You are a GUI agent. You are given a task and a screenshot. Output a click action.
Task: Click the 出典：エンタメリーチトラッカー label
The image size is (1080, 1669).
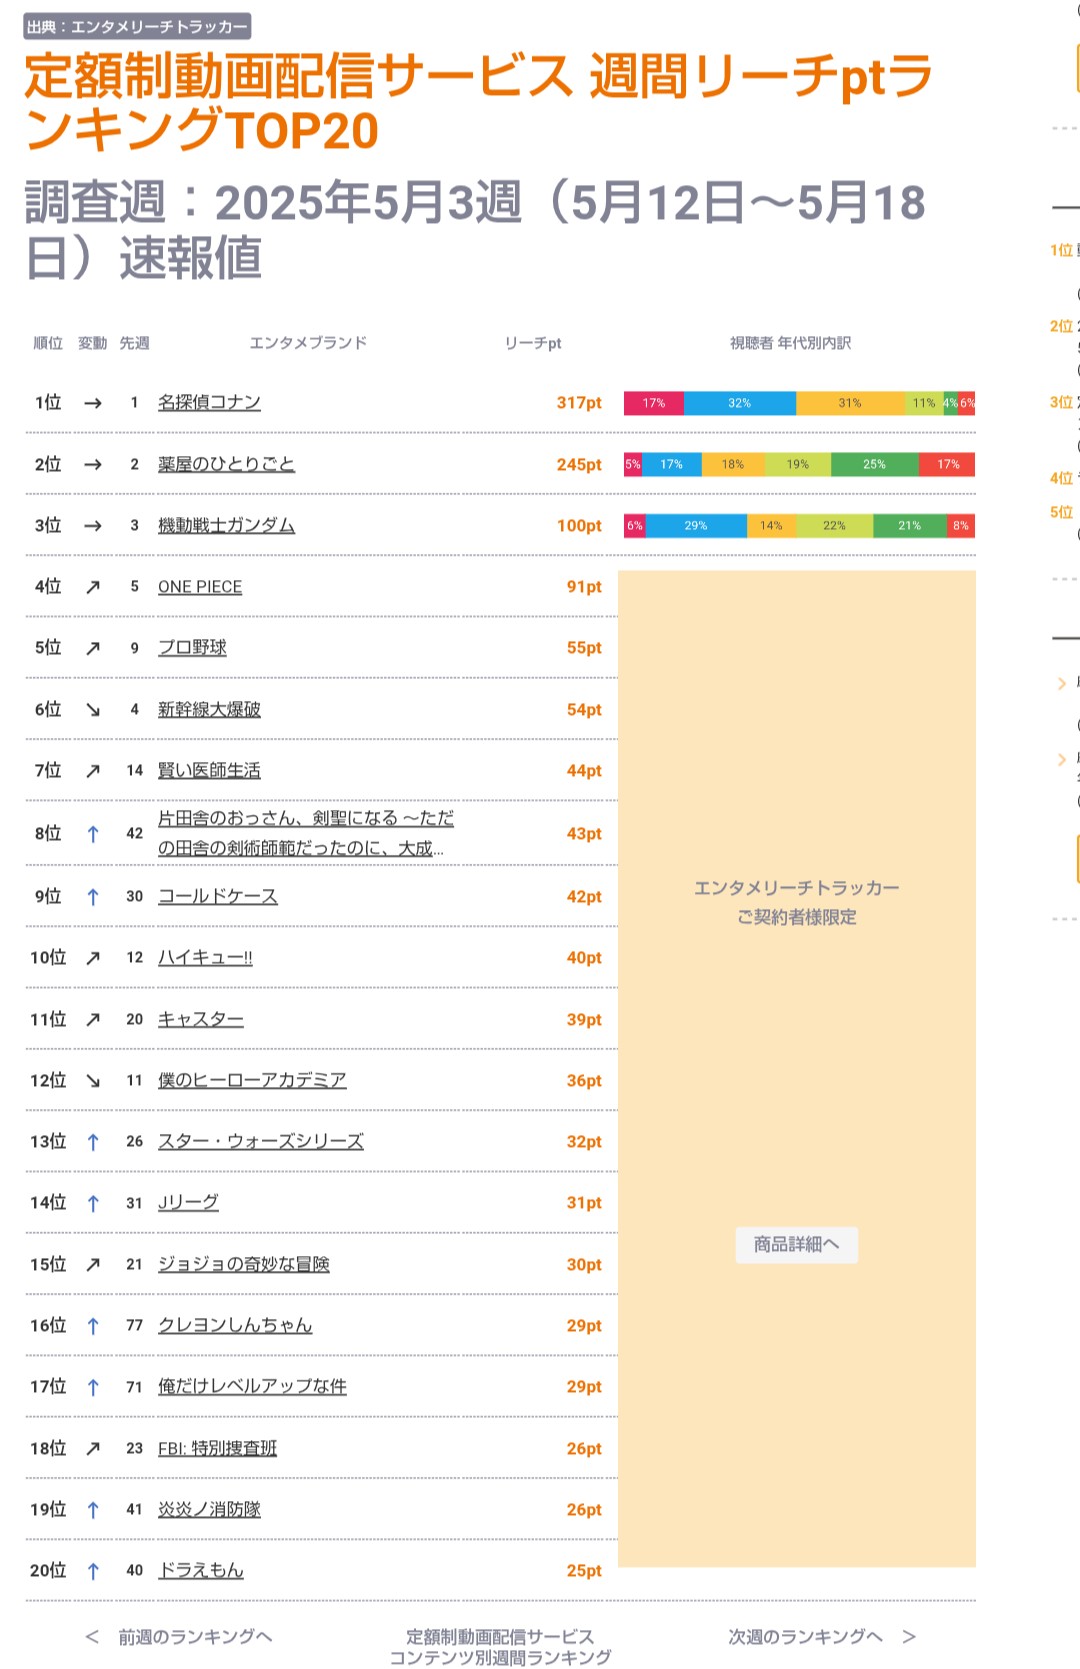pyautogui.click(x=137, y=27)
